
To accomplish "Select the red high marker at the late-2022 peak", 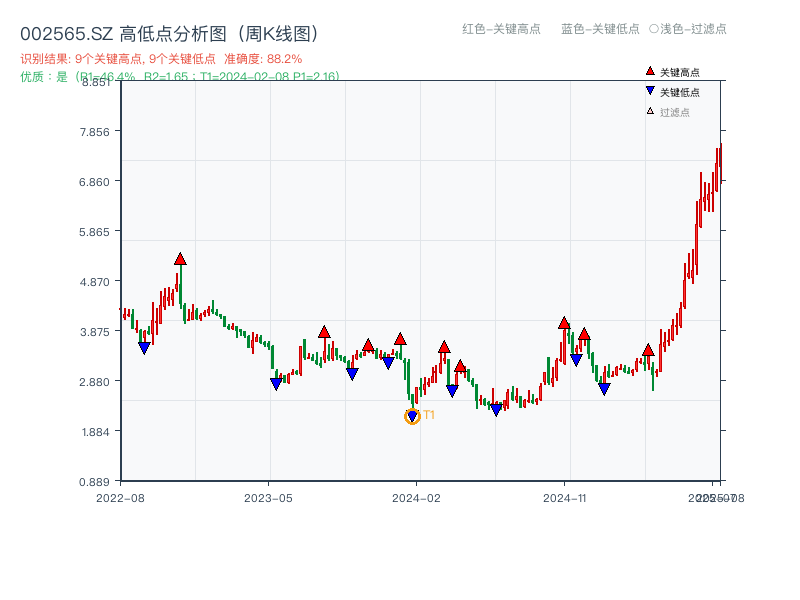I will [x=180, y=259].
